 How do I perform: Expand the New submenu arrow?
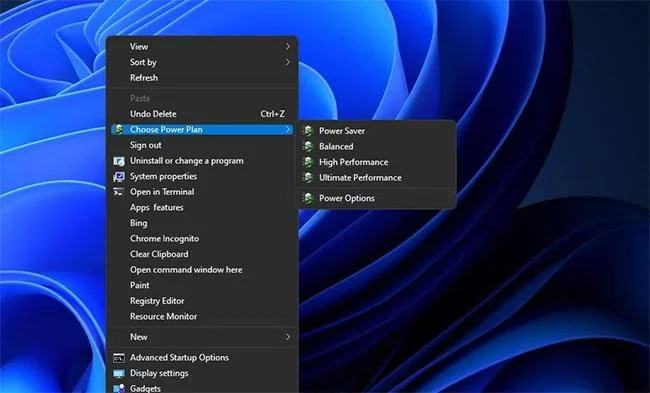point(288,337)
